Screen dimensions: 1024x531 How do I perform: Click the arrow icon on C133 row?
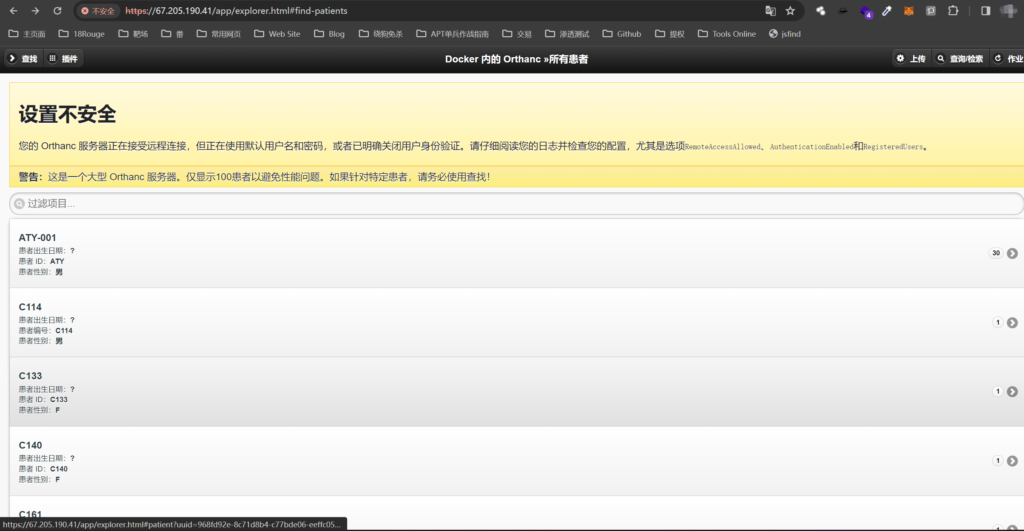pyautogui.click(x=1012, y=392)
